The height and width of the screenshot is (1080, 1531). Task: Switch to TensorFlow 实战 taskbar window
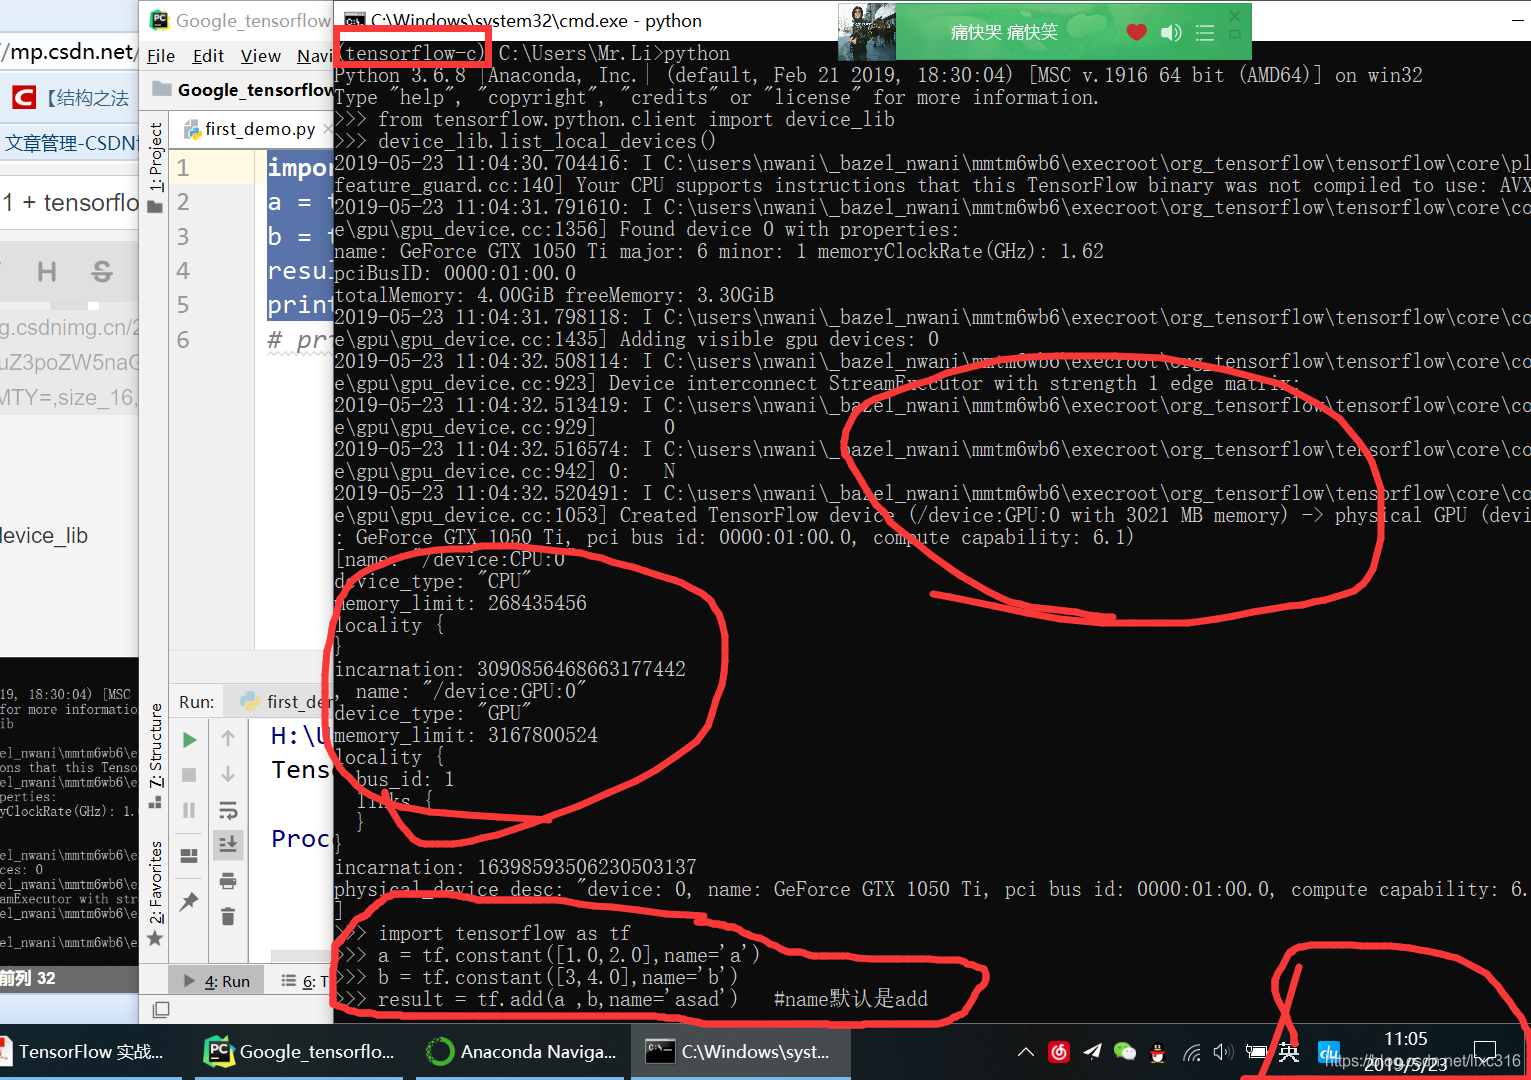click(x=90, y=1052)
